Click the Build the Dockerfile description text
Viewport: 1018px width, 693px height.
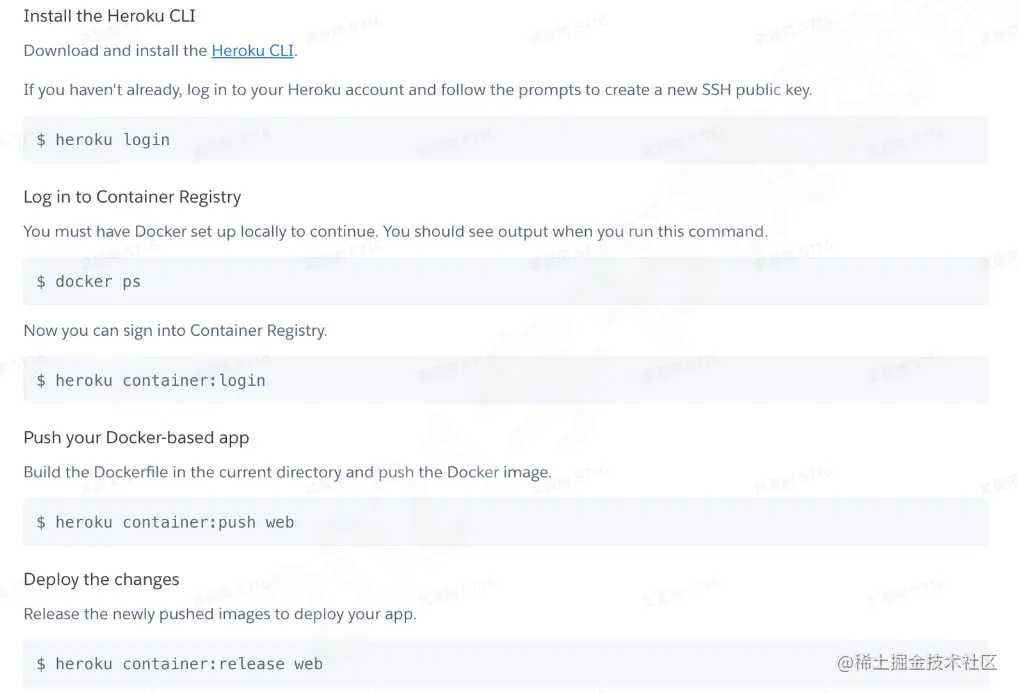pos(288,472)
